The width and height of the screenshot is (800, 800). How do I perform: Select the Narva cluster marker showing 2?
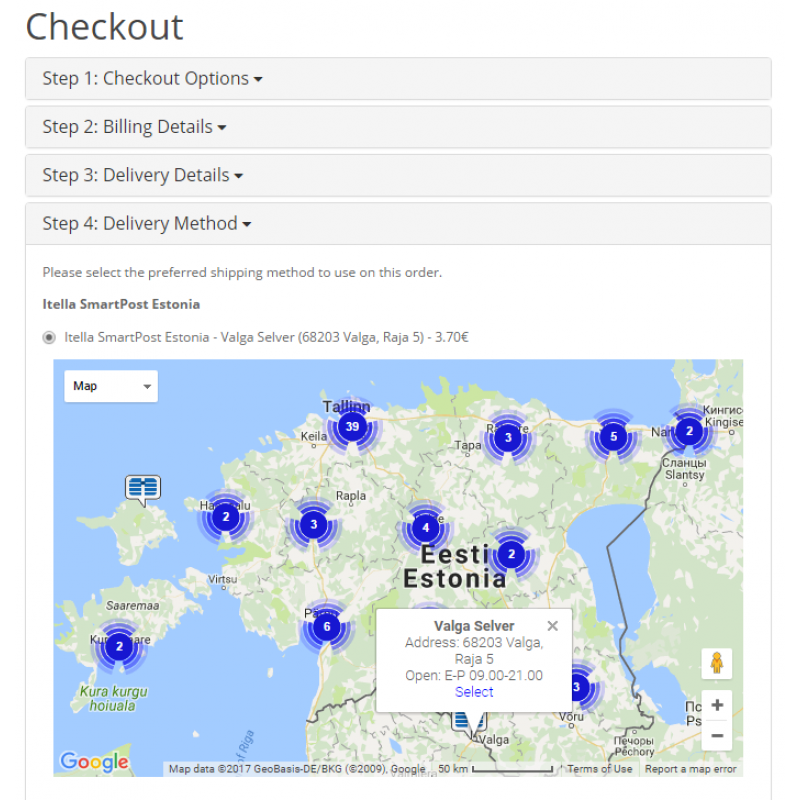coord(689,431)
